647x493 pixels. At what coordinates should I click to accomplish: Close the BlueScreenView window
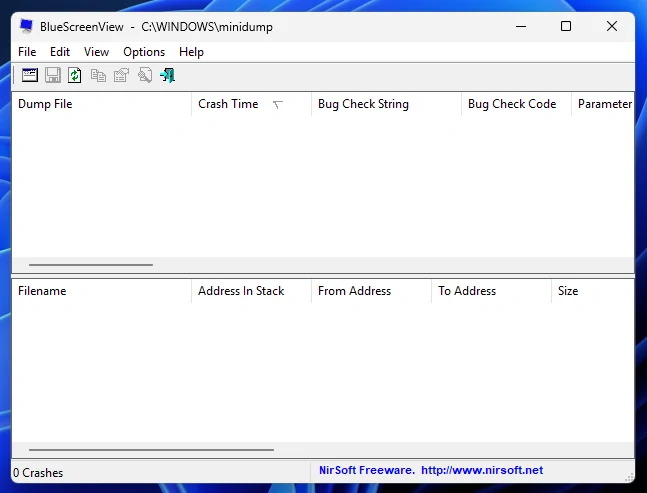(x=612, y=26)
